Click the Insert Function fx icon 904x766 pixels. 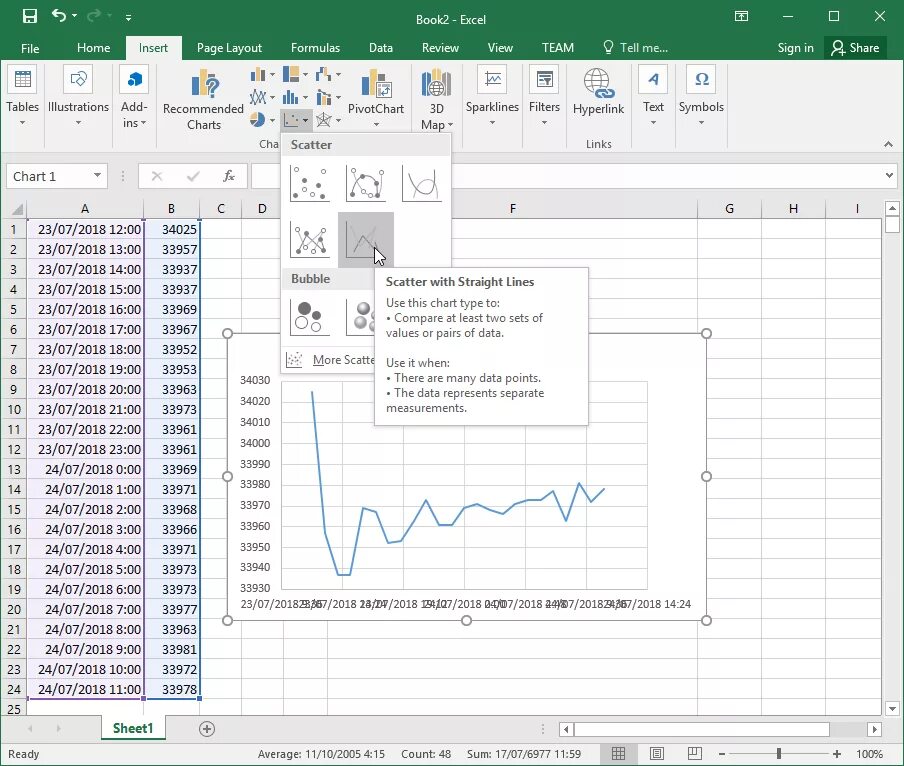(229, 176)
